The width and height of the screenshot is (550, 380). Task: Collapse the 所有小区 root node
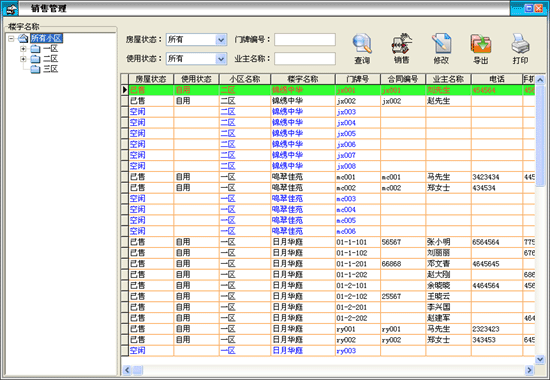pos(12,38)
